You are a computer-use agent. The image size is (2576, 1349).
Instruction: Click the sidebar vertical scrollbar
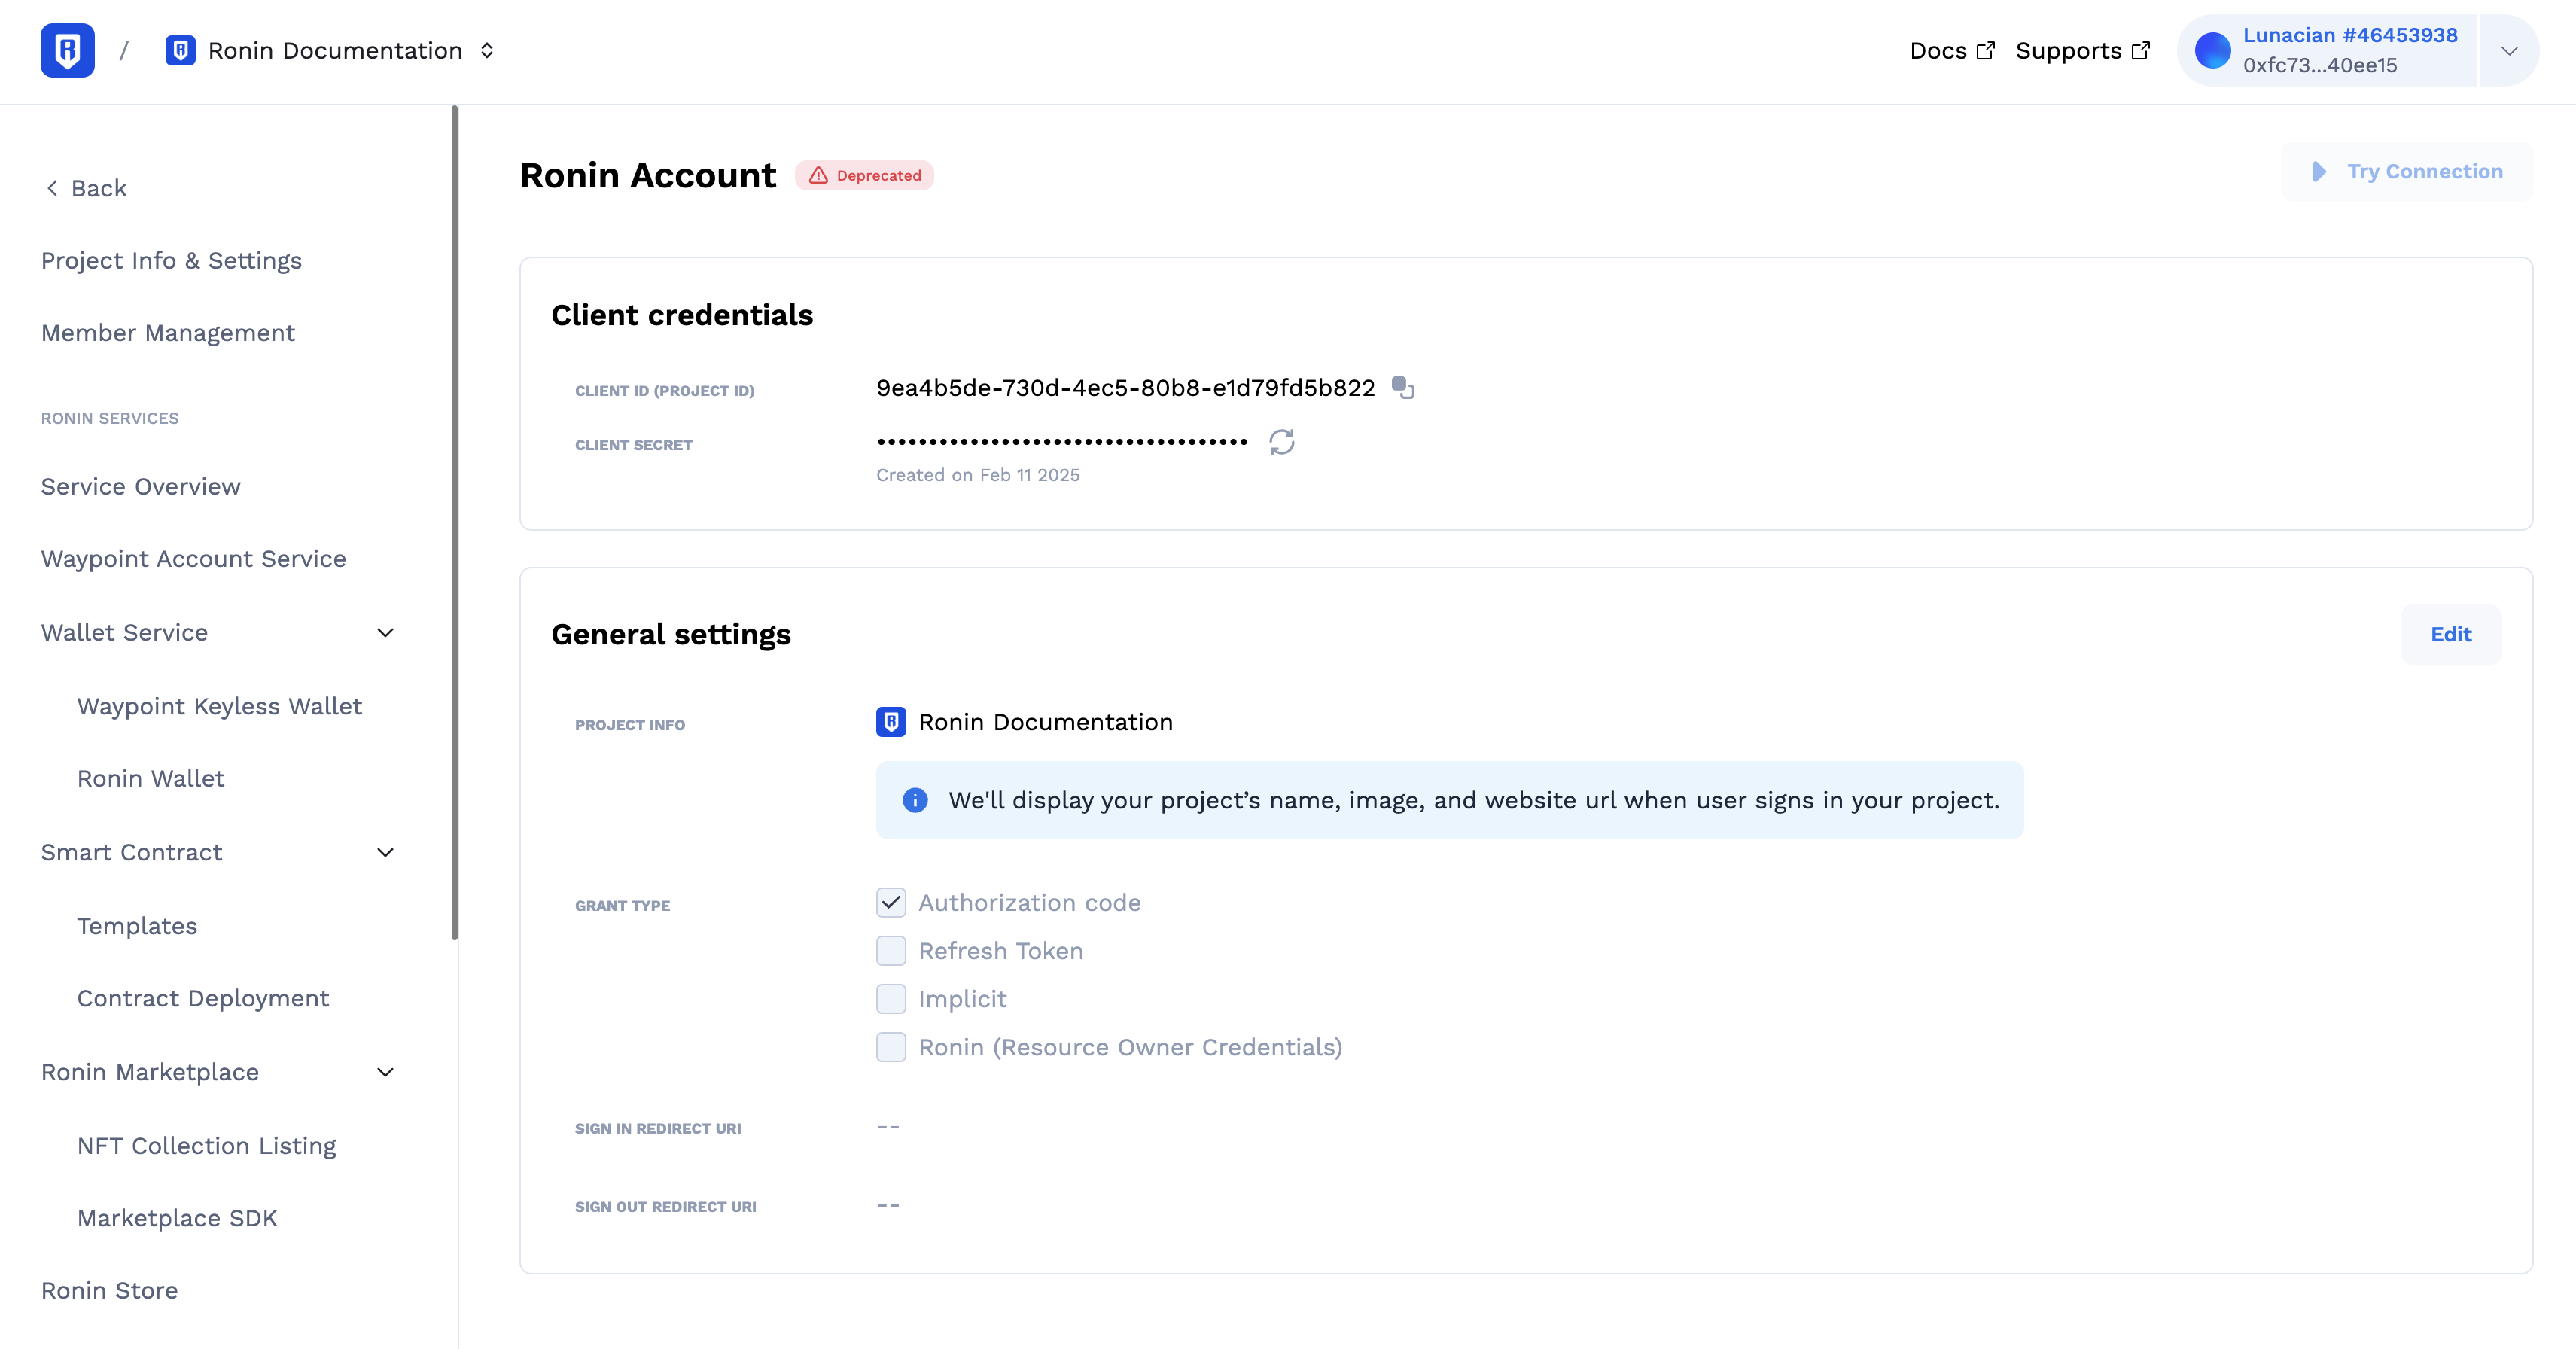pos(455,523)
